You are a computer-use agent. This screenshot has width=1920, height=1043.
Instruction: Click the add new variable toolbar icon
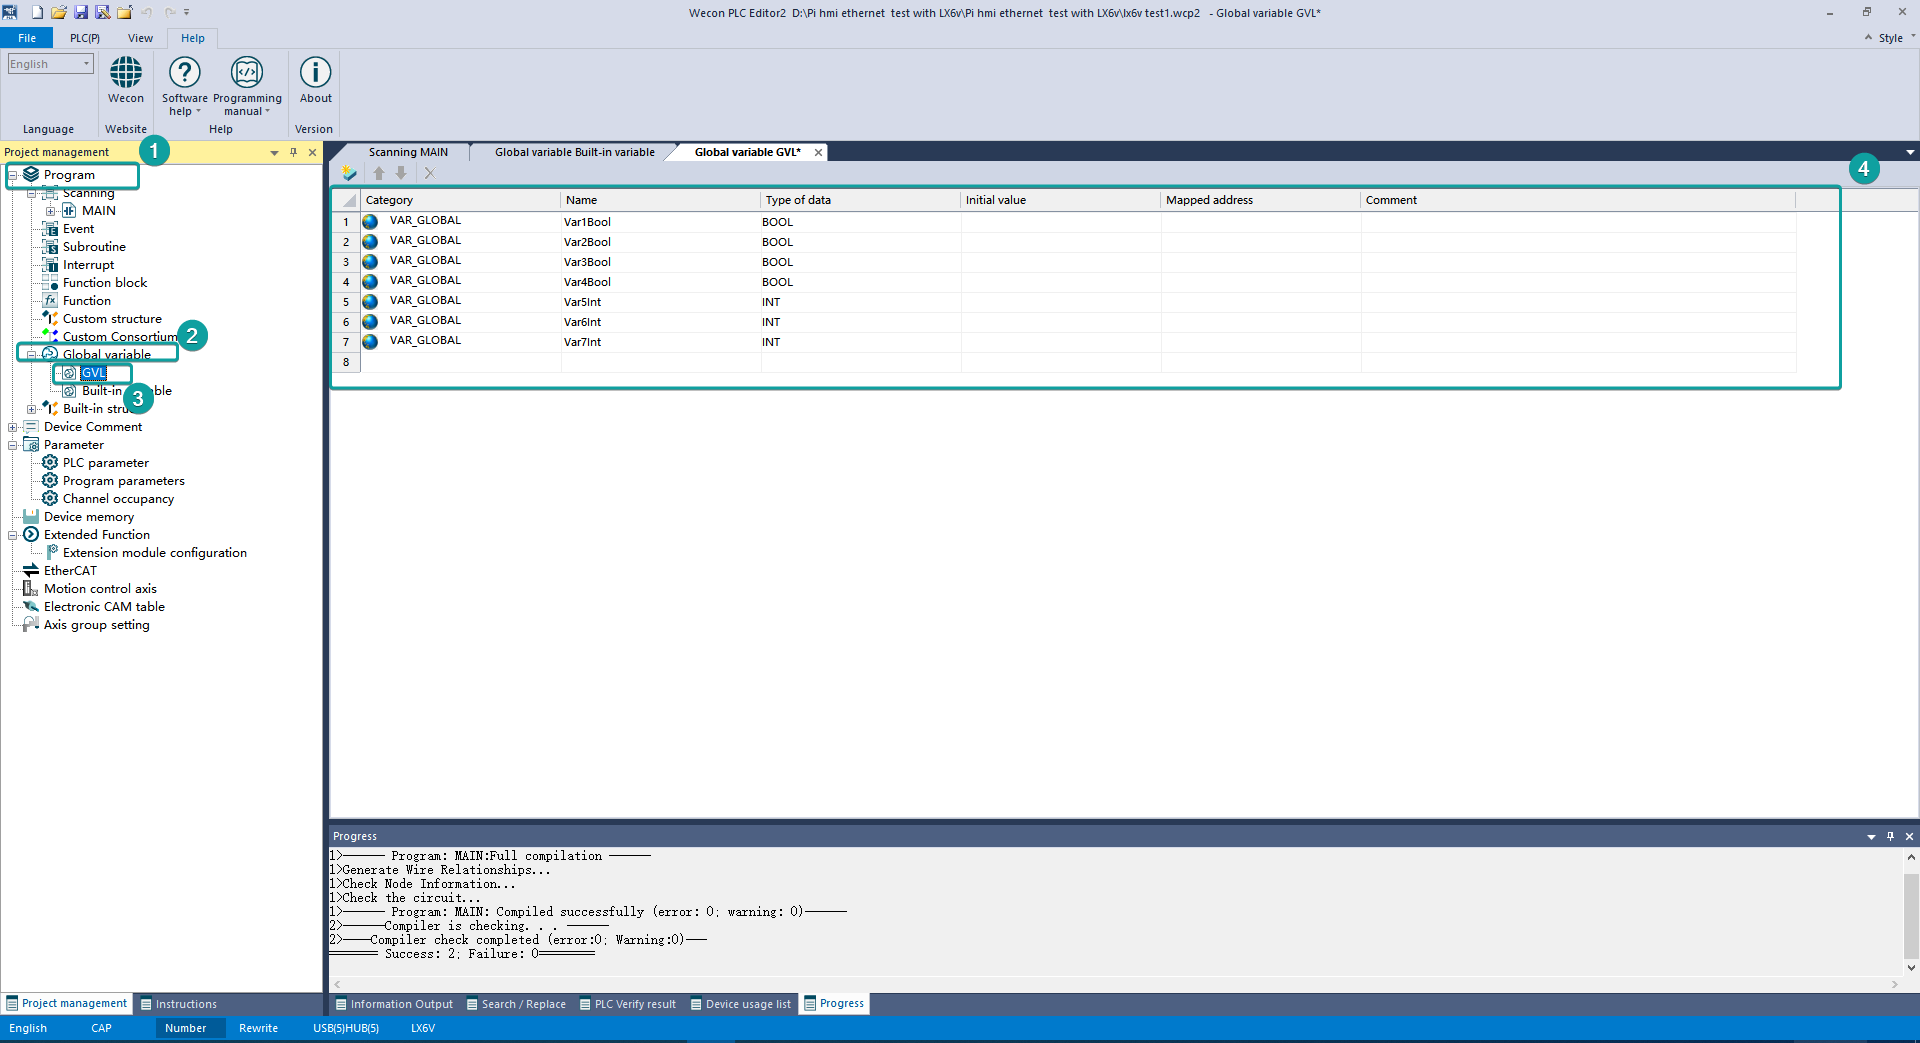pos(349,173)
